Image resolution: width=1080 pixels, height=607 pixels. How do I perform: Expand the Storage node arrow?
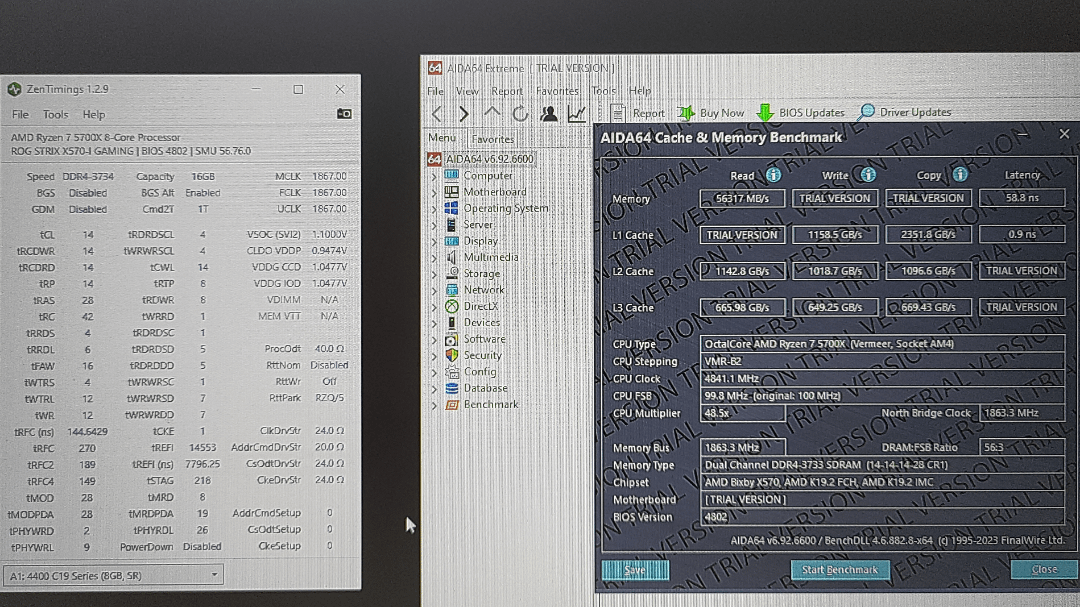435,274
